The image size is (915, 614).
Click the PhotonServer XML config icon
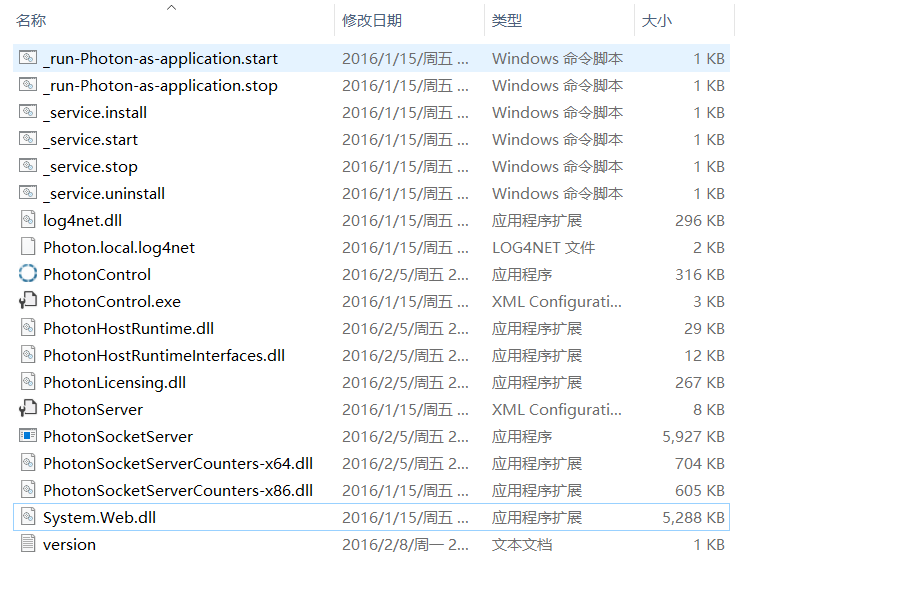[x=27, y=409]
